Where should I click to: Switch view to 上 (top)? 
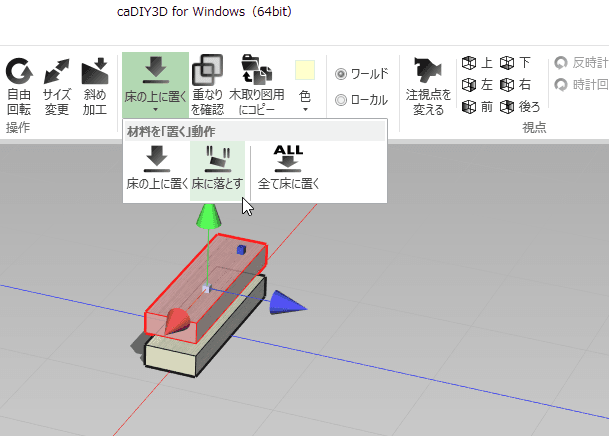(x=477, y=63)
